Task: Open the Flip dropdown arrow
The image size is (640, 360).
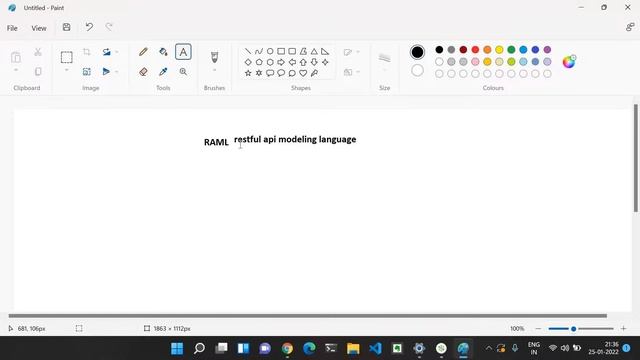Action: [x=117, y=72]
